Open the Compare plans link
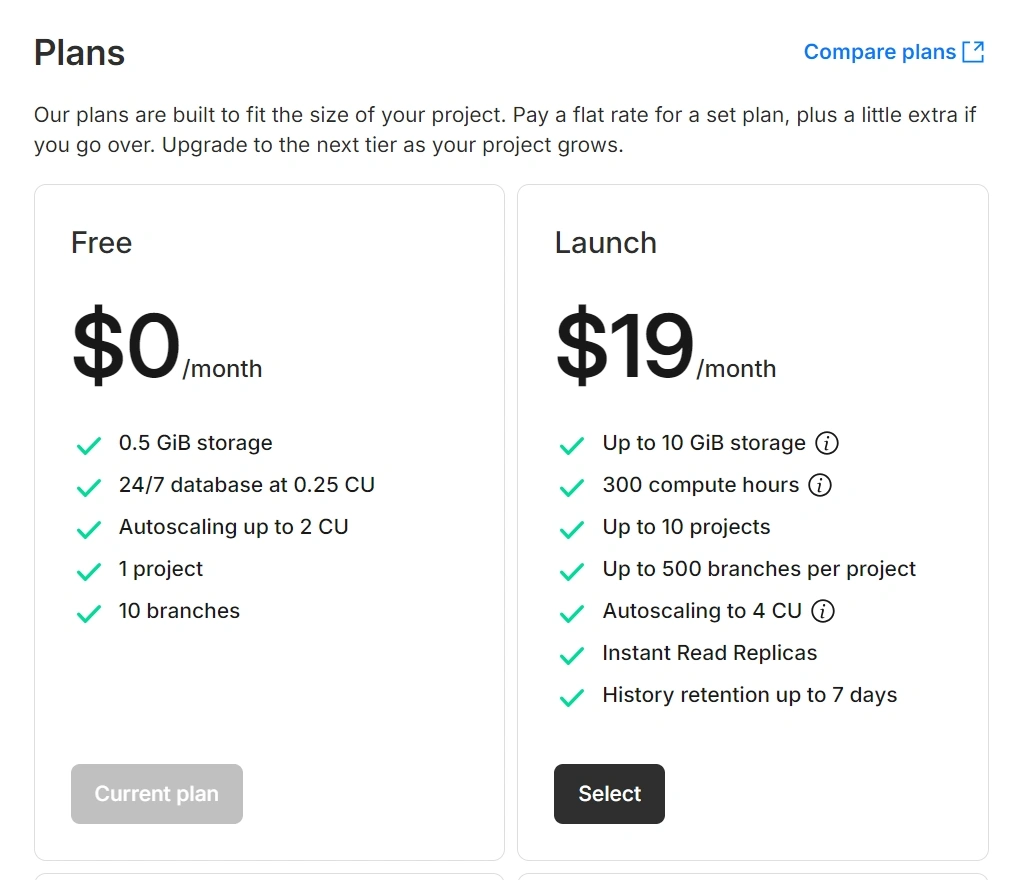The image size is (1009, 880). (880, 52)
